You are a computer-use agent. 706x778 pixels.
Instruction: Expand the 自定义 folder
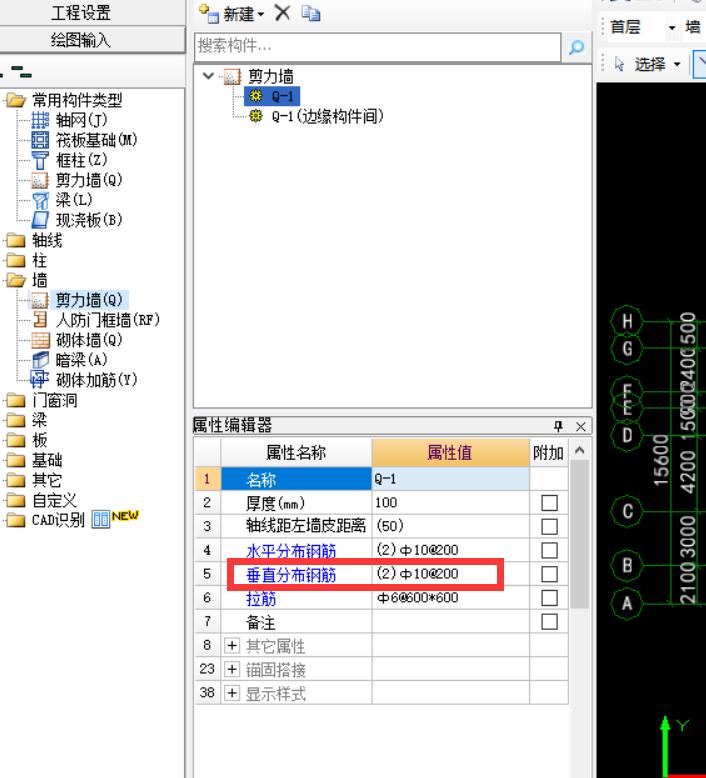[x=16, y=500]
